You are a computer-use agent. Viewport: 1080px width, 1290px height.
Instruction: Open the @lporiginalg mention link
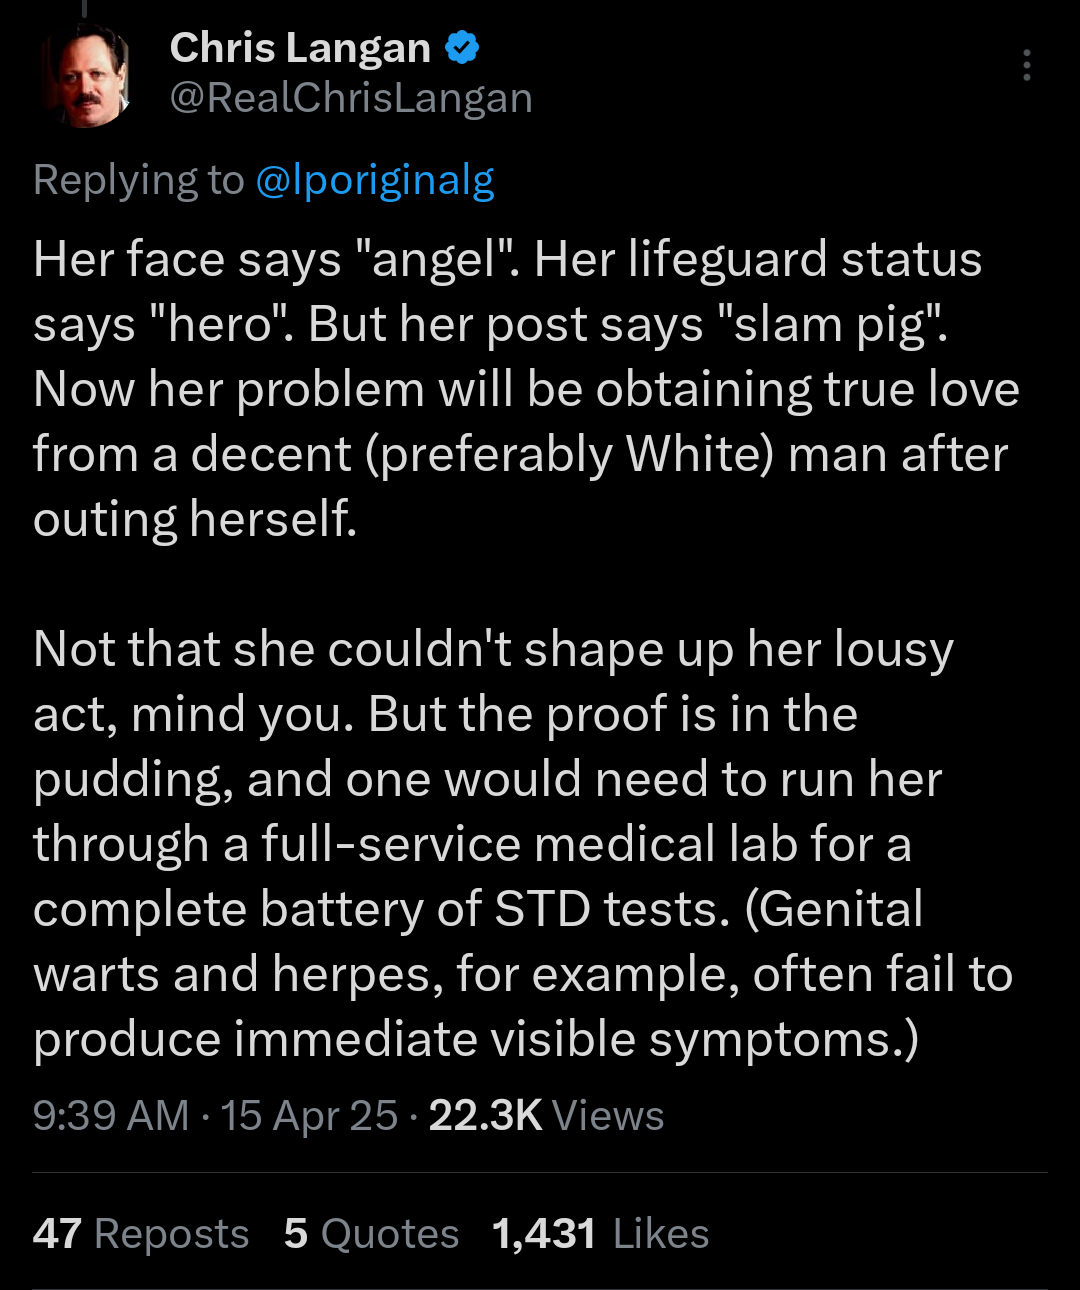[x=375, y=181]
